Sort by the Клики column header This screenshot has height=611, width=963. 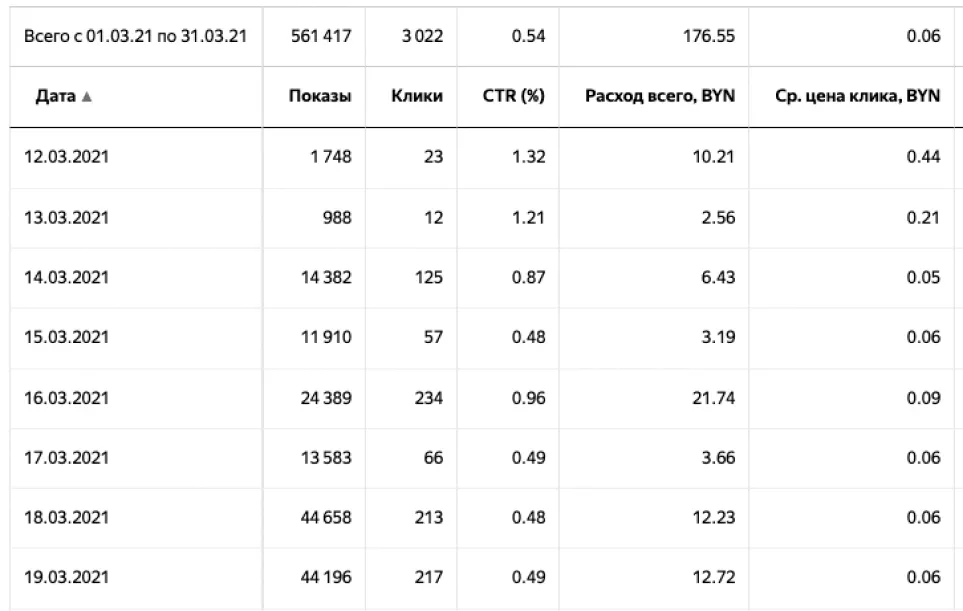[417, 97]
